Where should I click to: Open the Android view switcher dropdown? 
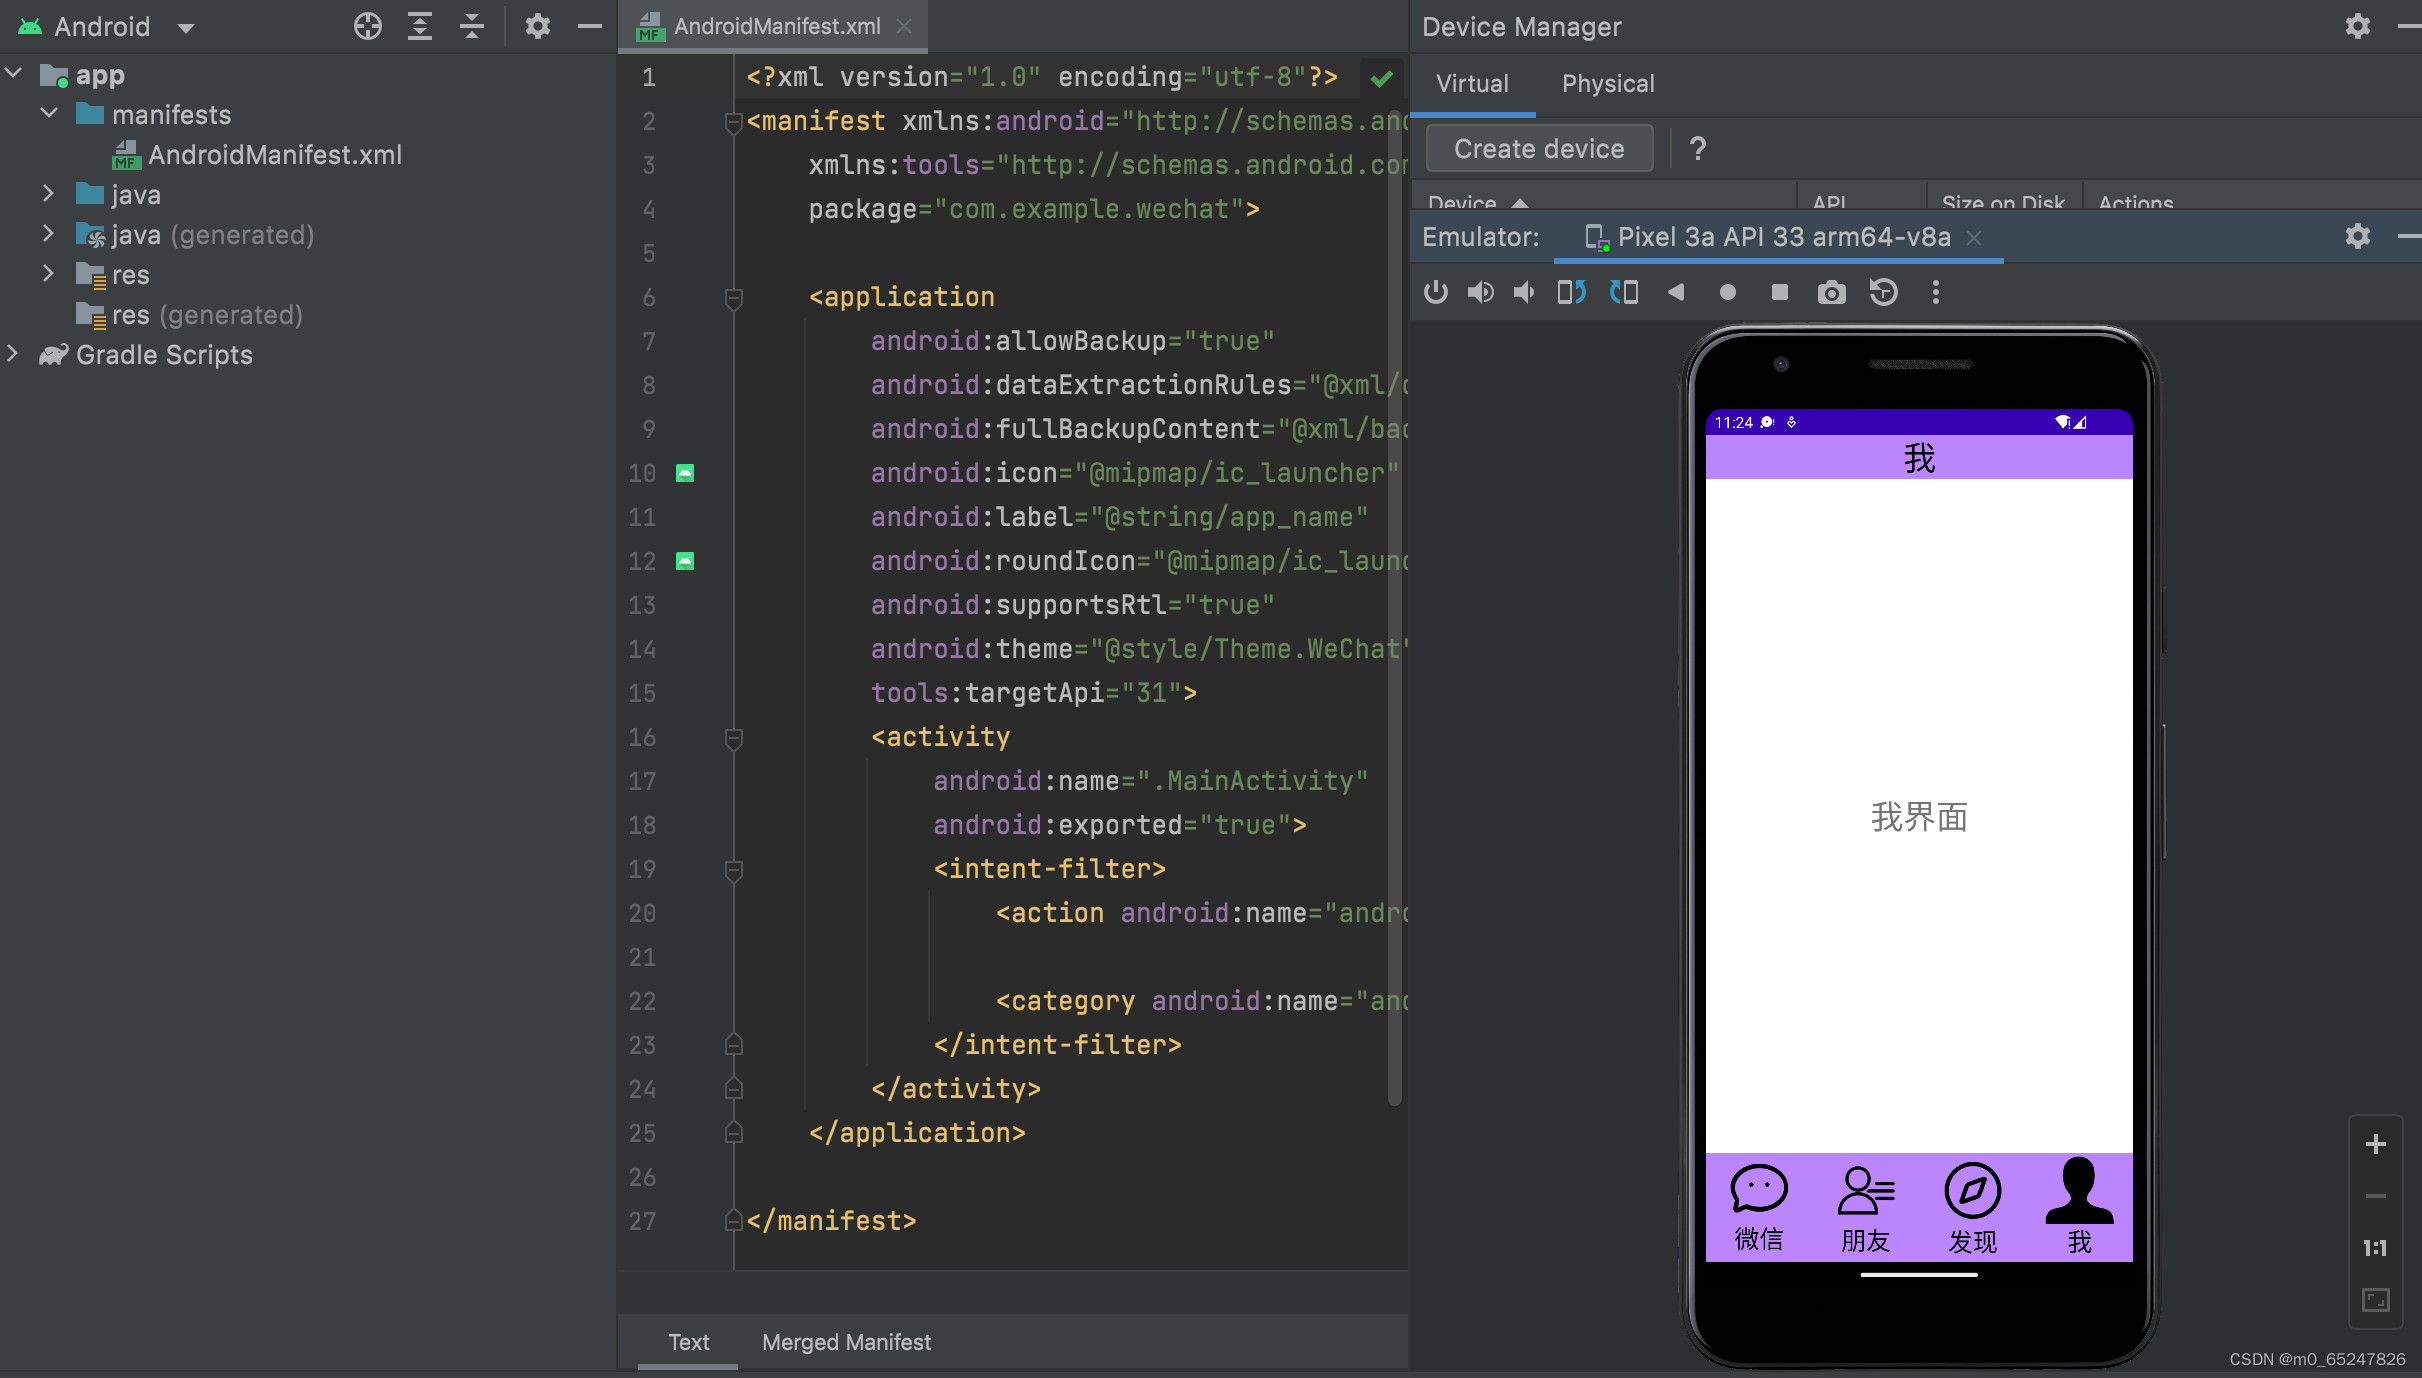point(186,26)
